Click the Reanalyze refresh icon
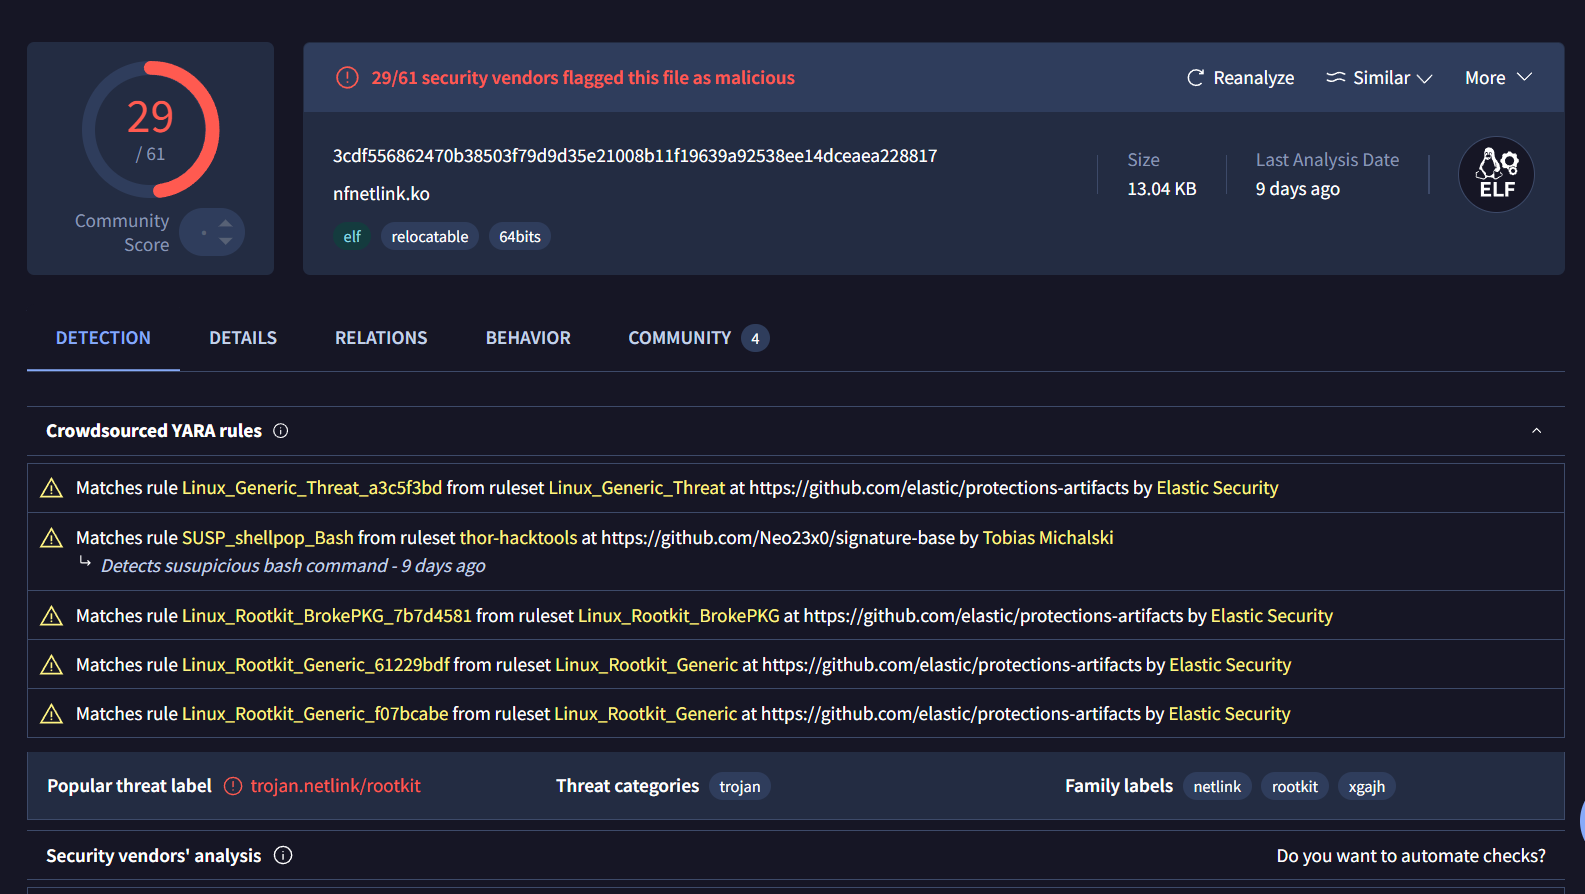 click(x=1195, y=78)
